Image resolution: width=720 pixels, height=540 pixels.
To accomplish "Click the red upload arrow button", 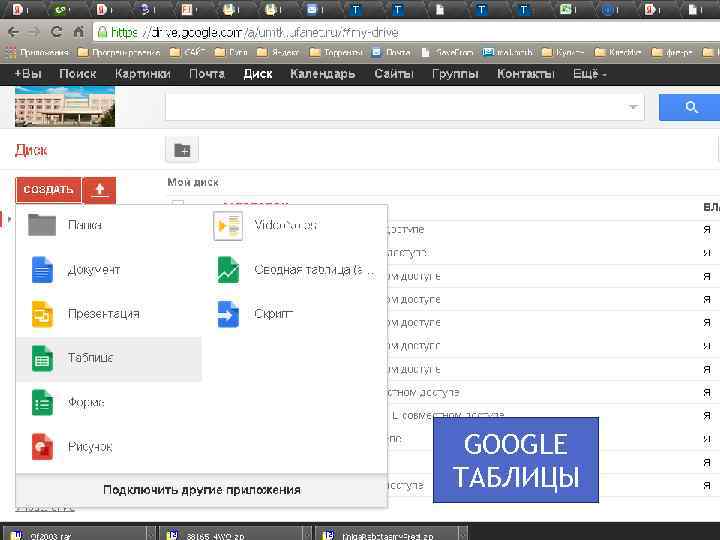I will (100, 190).
